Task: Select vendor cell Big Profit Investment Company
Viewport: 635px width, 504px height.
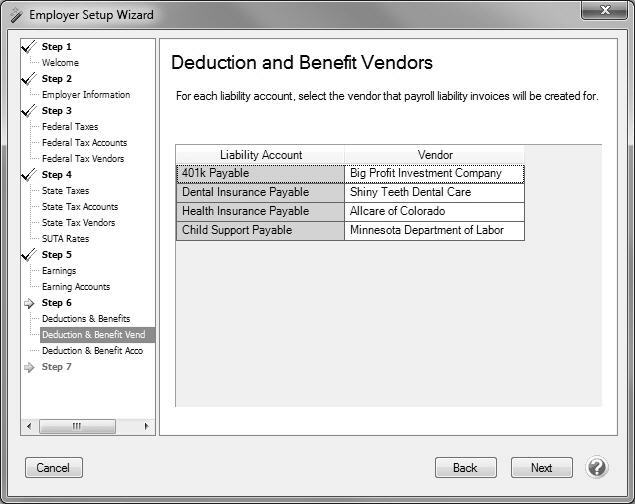Action: pos(433,173)
